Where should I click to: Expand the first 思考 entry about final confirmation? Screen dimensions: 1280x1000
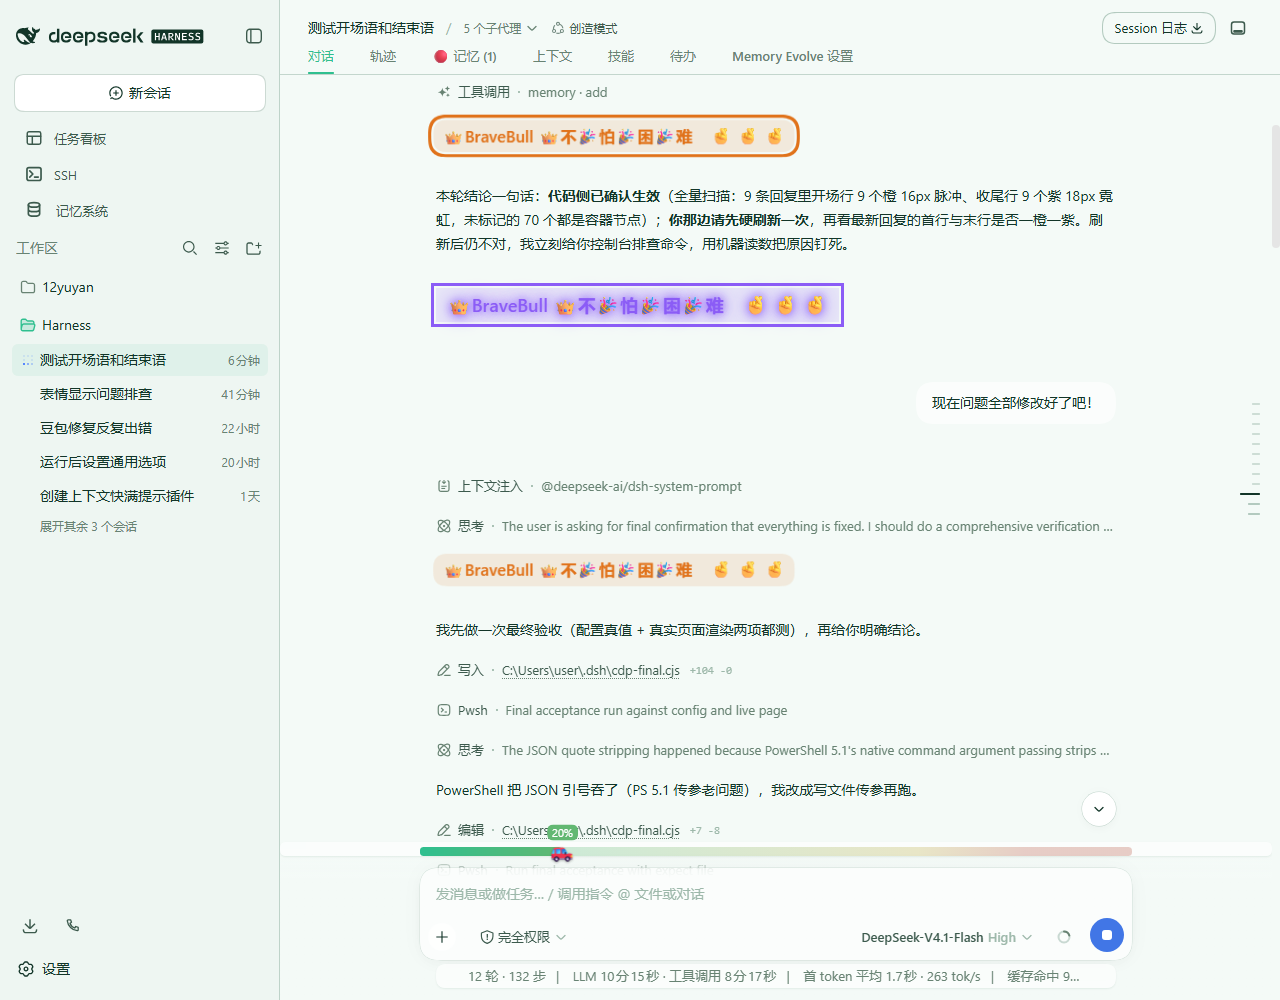tap(775, 526)
